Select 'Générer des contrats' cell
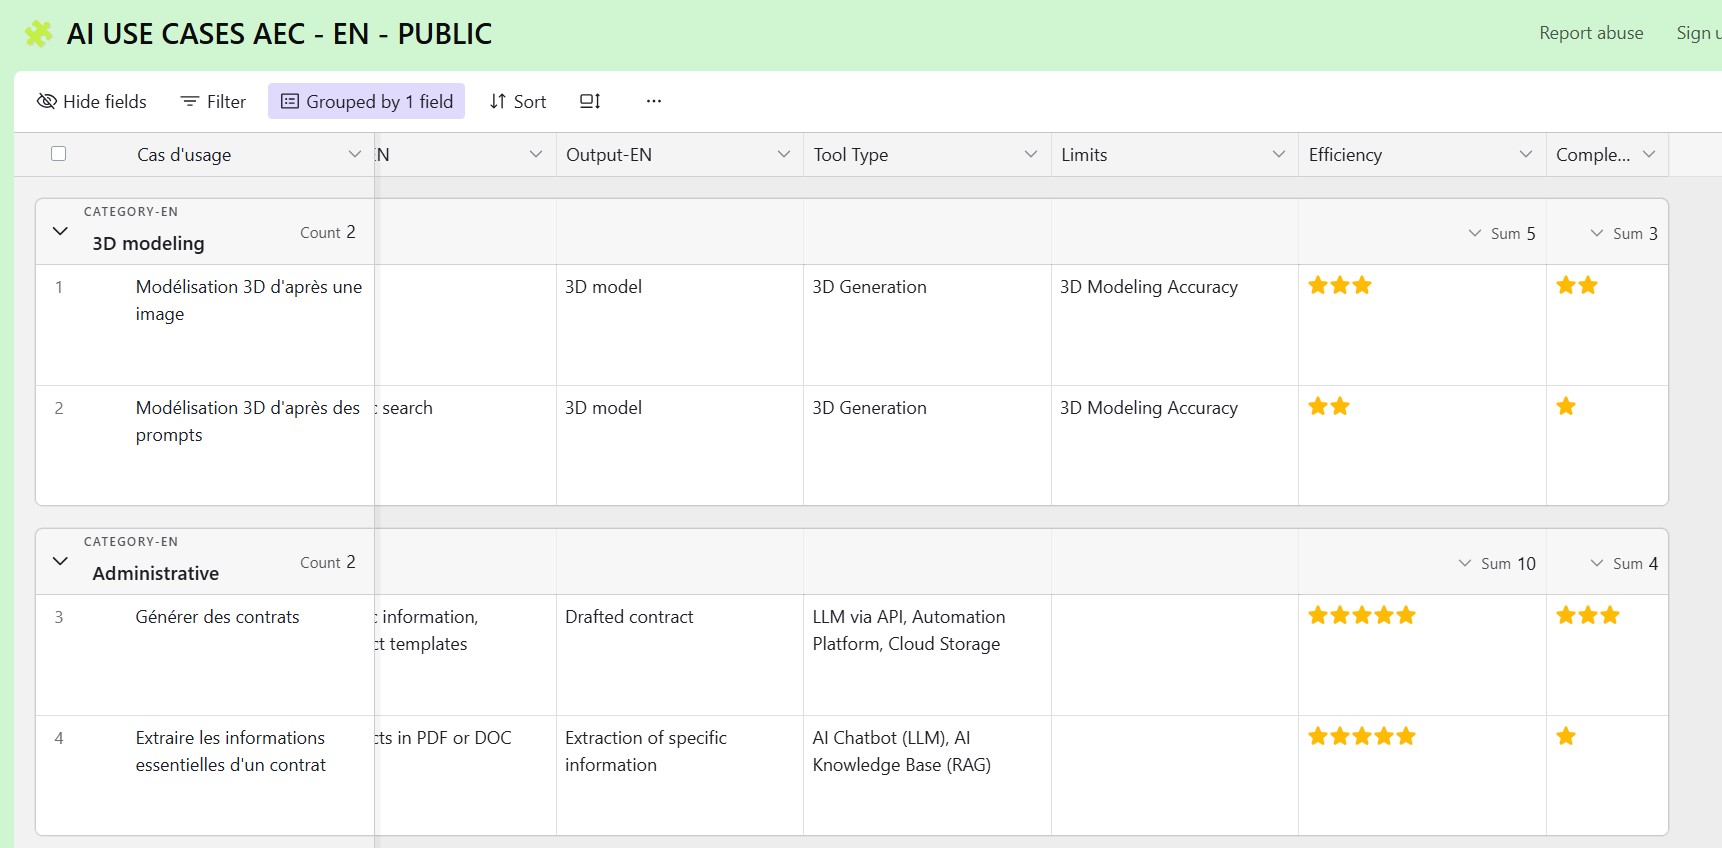Image resolution: width=1722 pixels, height=848 pixels. pyautogui.click(x=217, y=617)
